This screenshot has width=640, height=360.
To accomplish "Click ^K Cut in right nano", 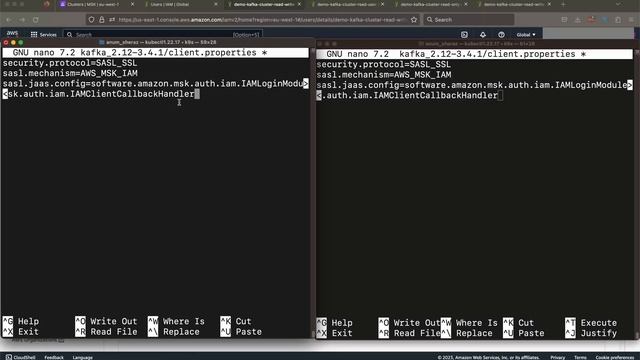I will click(519, 323).
